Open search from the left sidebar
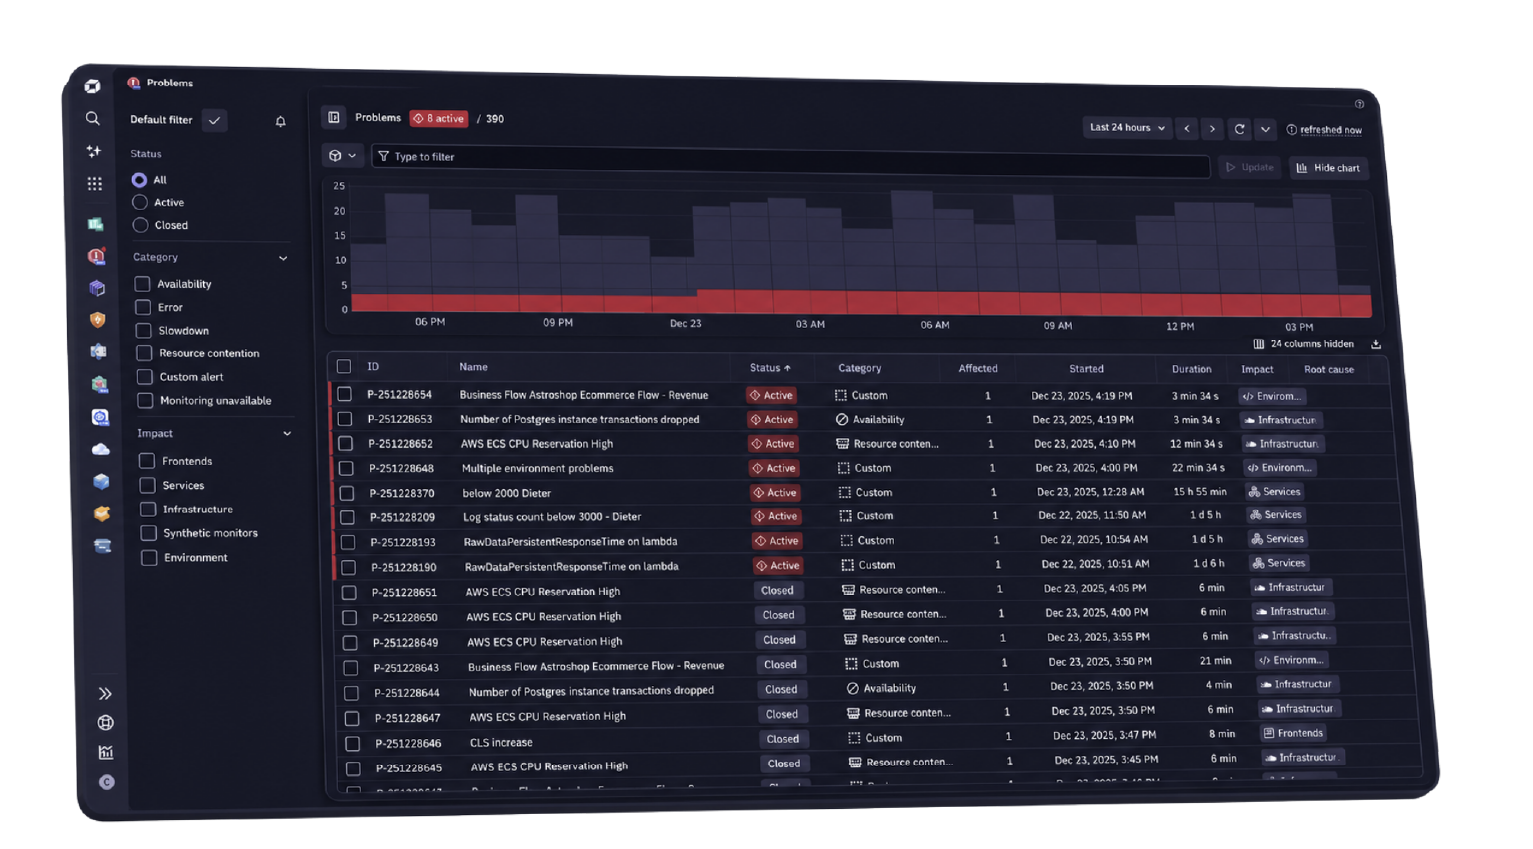Screen dimensions: 1533x849 click(93, 118)
